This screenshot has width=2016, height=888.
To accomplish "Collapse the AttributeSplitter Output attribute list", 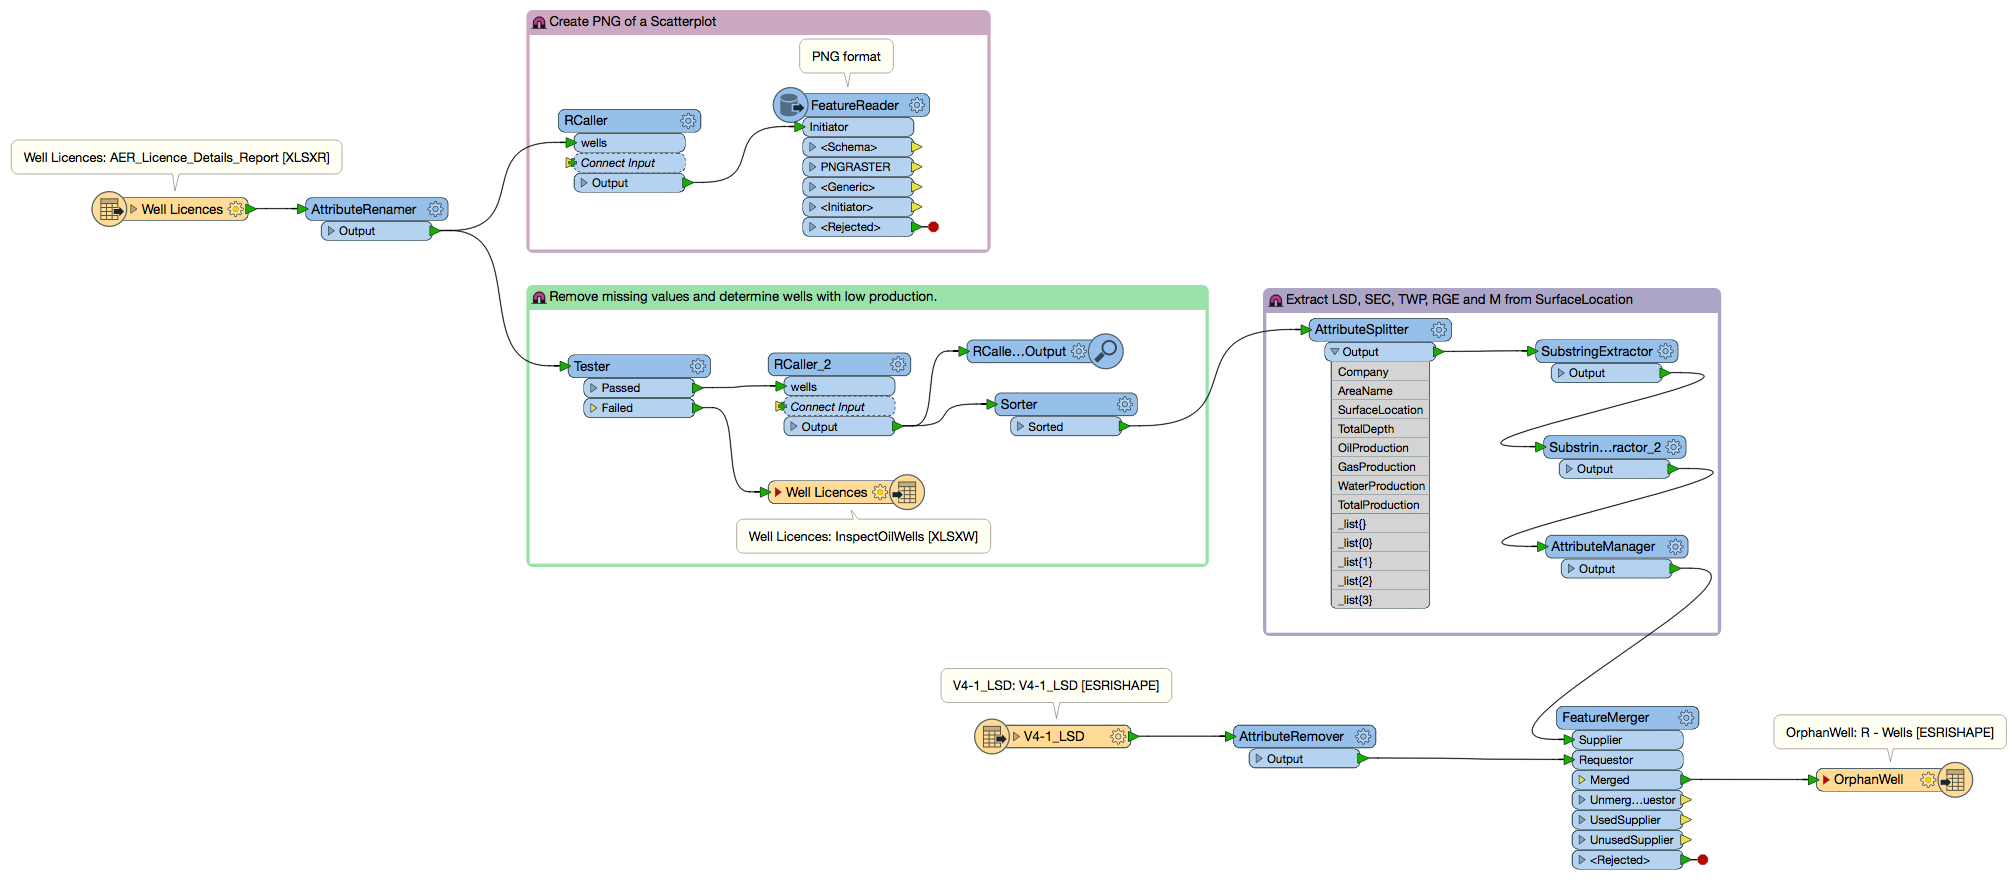I will pyautogui.click(x=1334, y=352).
